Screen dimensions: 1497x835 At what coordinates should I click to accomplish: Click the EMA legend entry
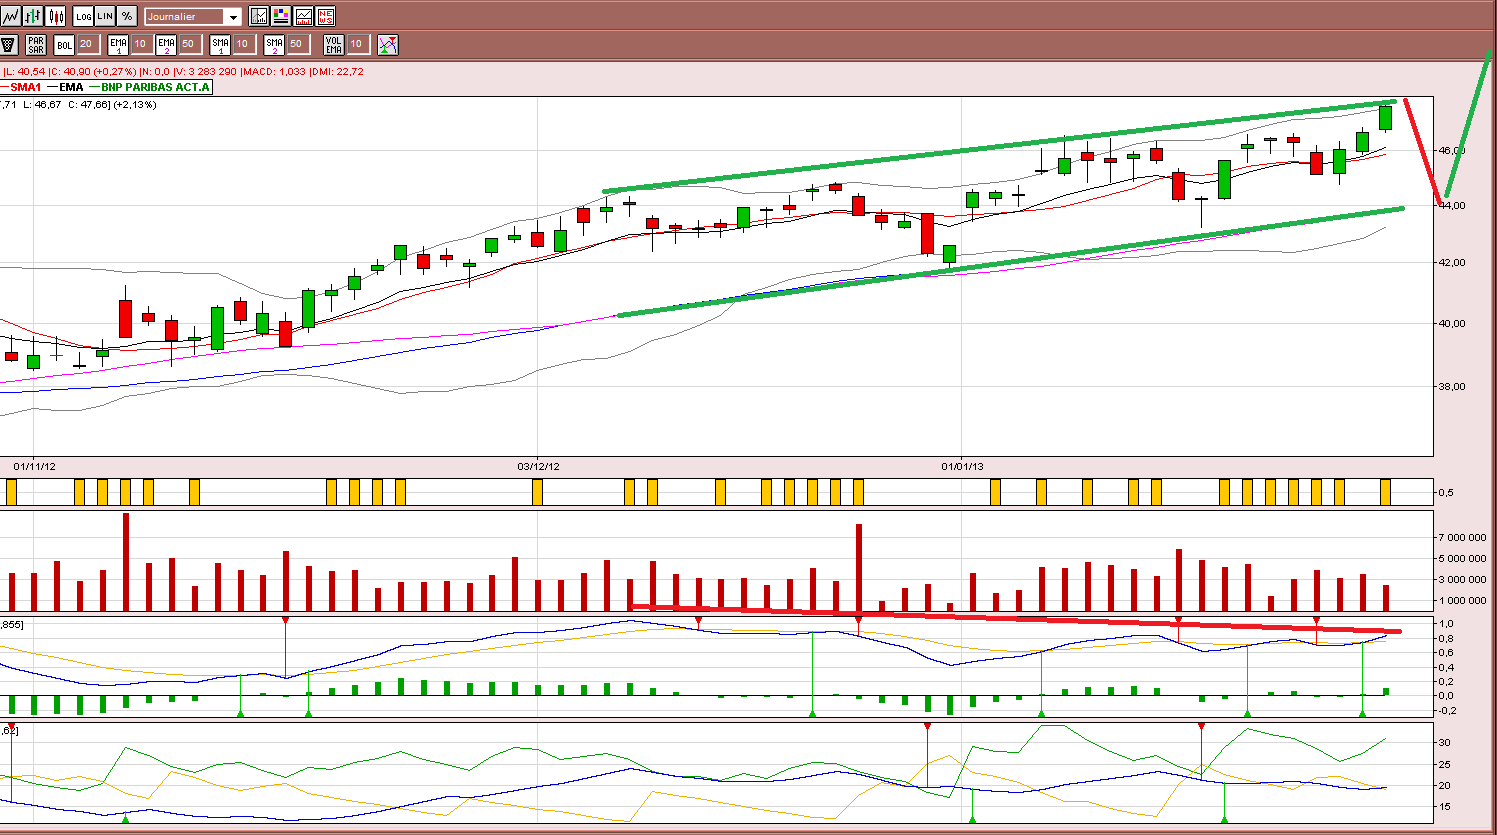click(65, 87)
